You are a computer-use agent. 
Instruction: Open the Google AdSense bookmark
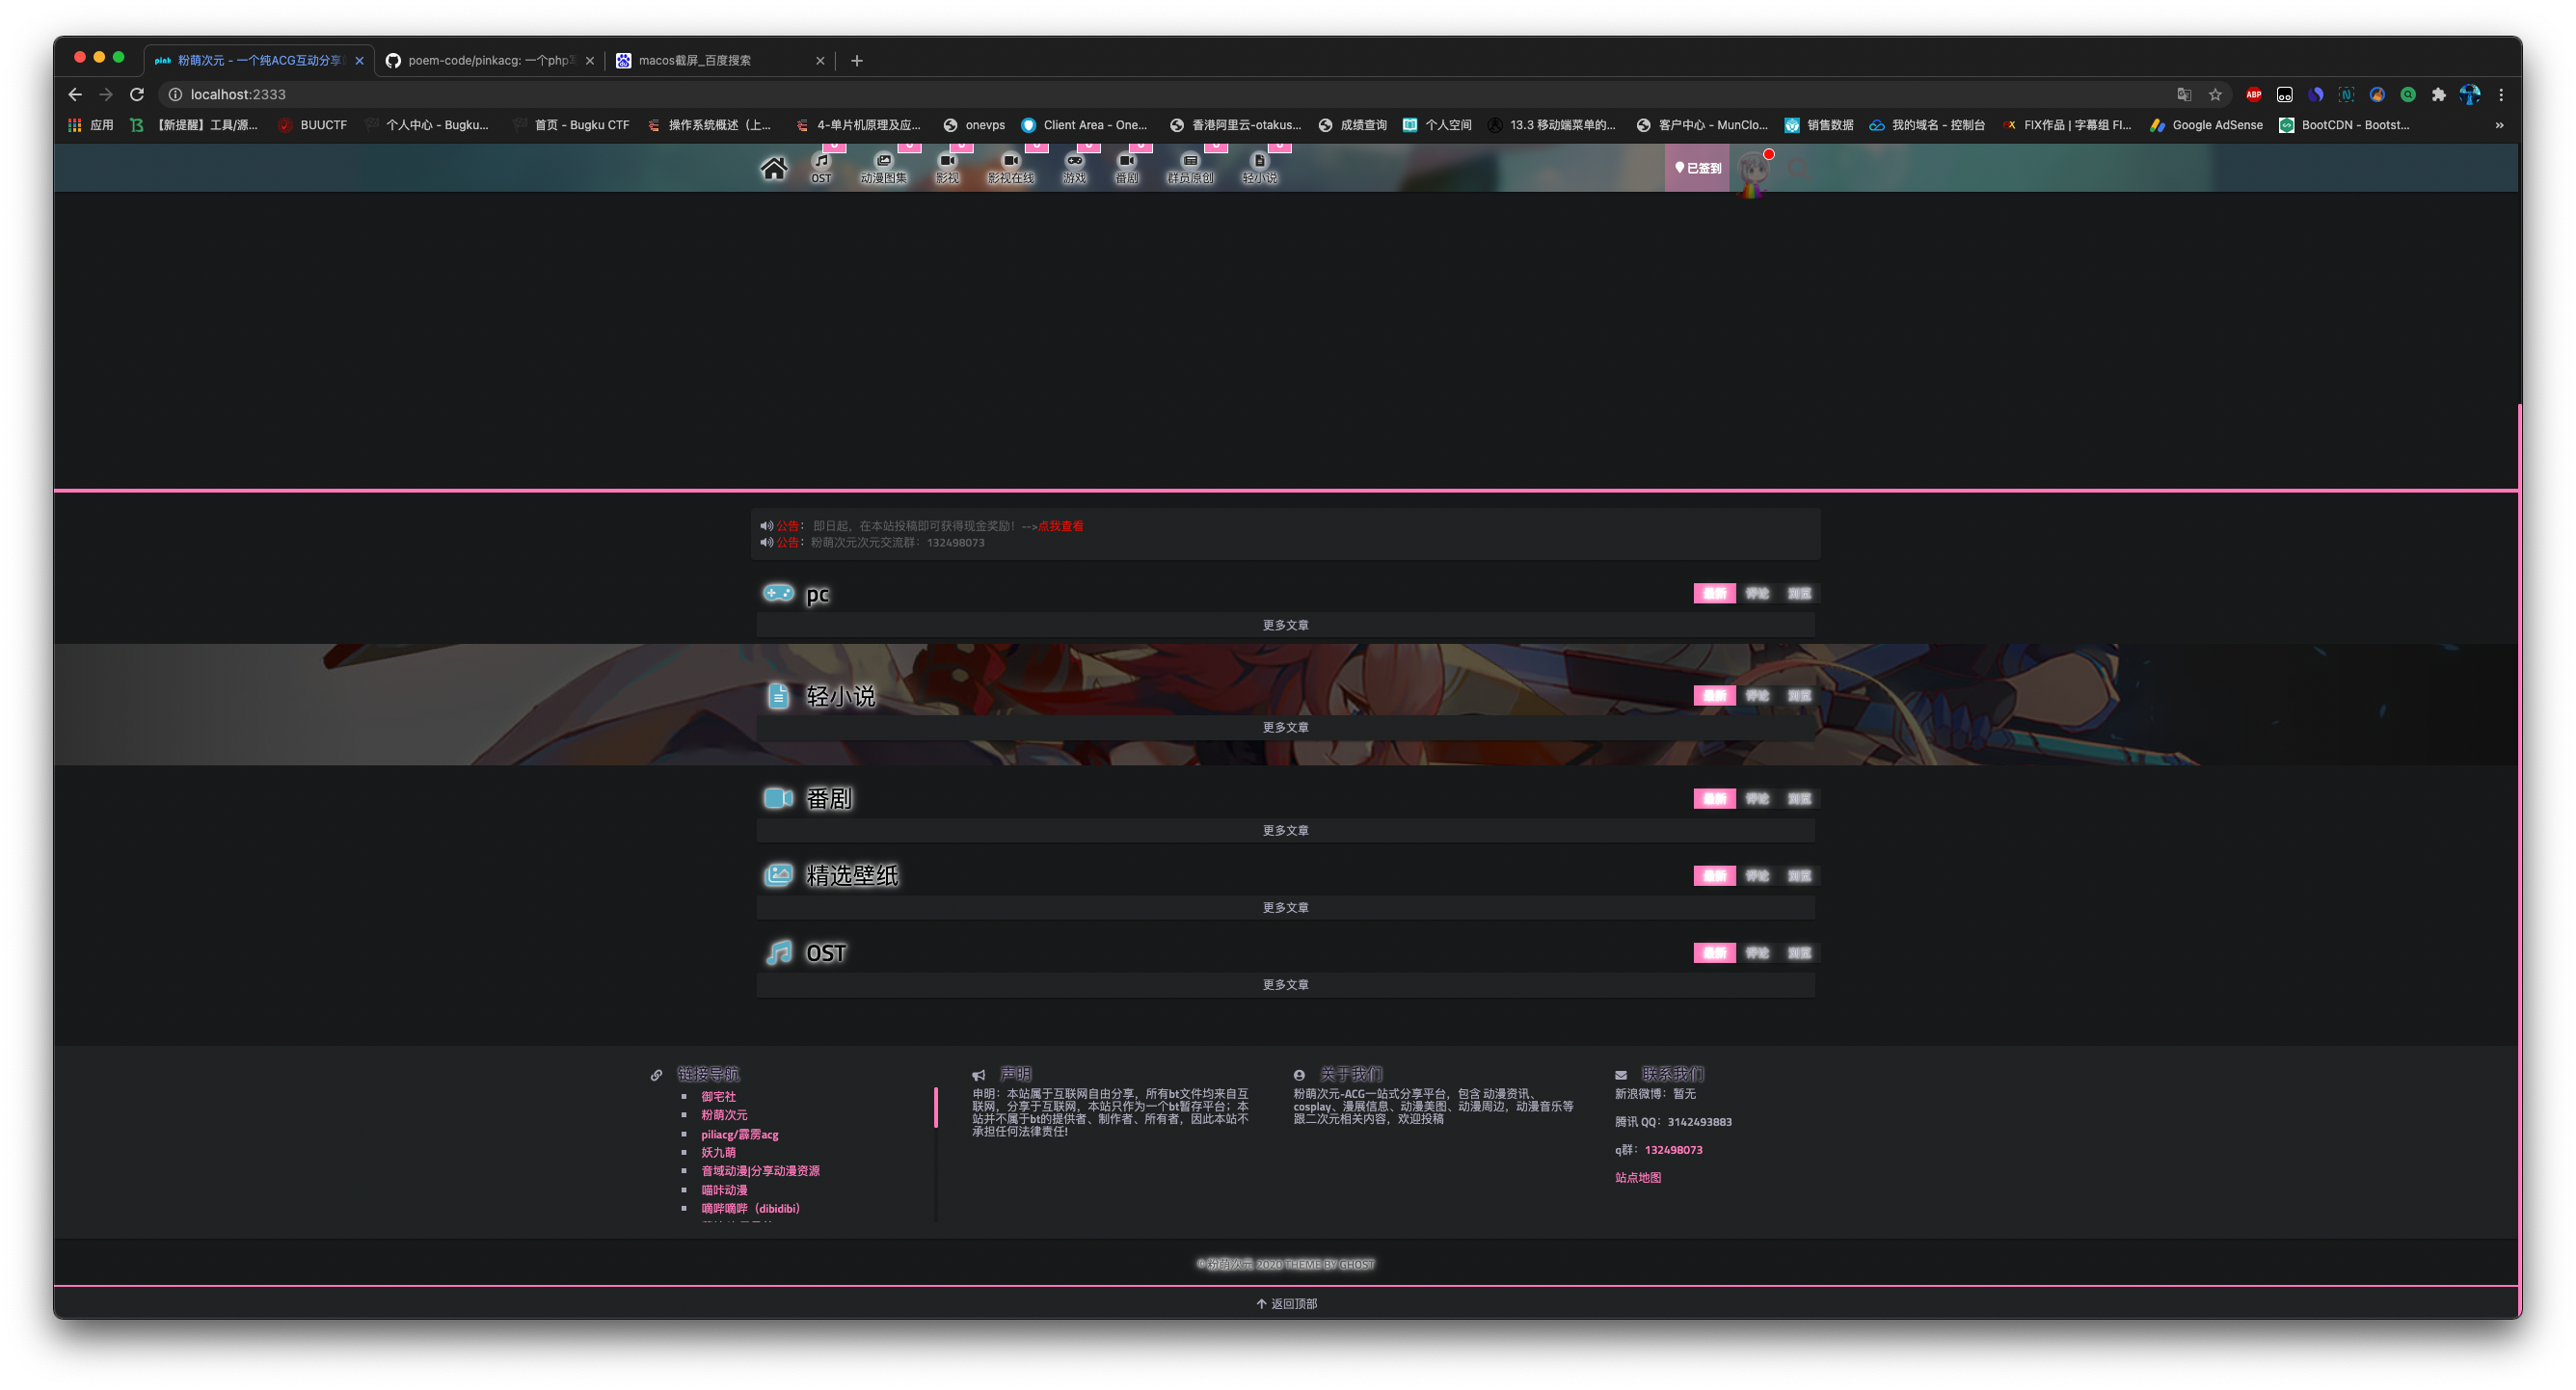tap(2206, 125)
